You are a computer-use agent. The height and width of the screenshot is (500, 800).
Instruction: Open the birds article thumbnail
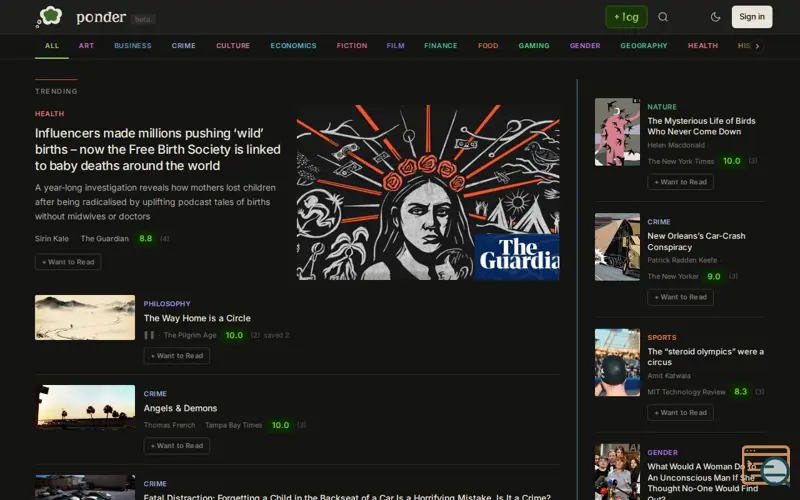click(617, 132)
